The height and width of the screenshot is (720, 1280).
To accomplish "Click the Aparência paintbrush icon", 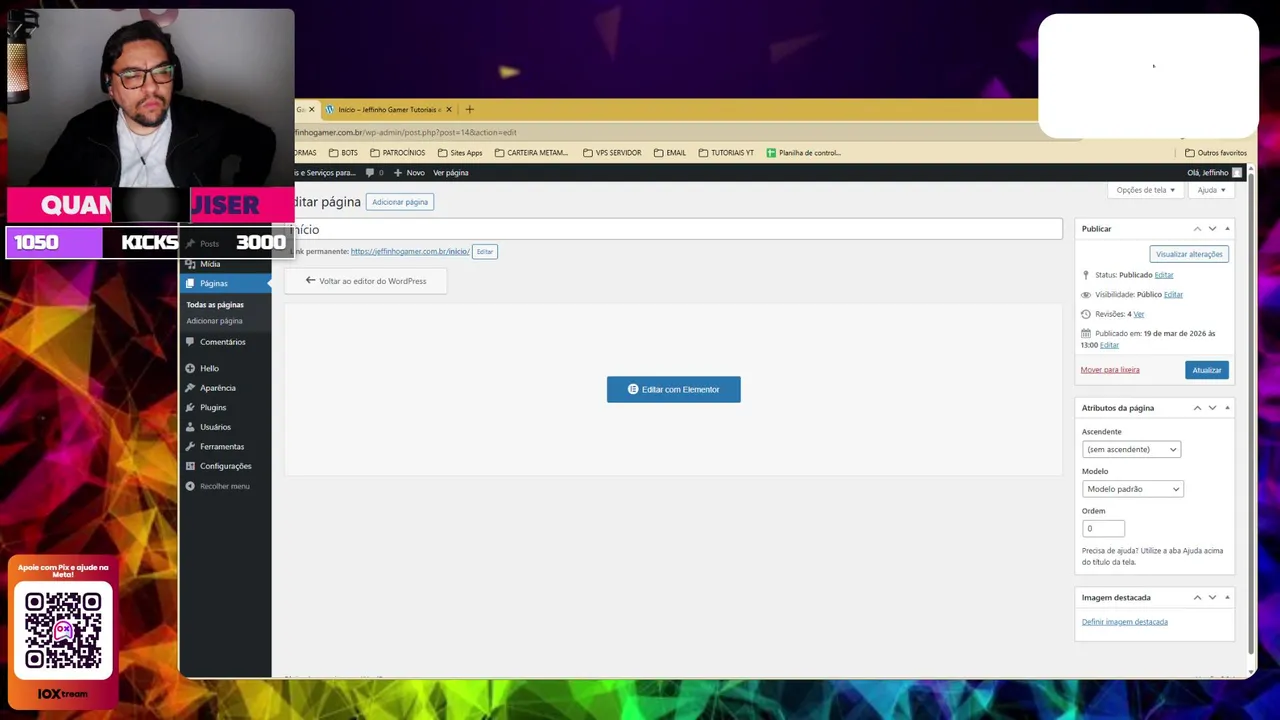I will coord(190,388).
